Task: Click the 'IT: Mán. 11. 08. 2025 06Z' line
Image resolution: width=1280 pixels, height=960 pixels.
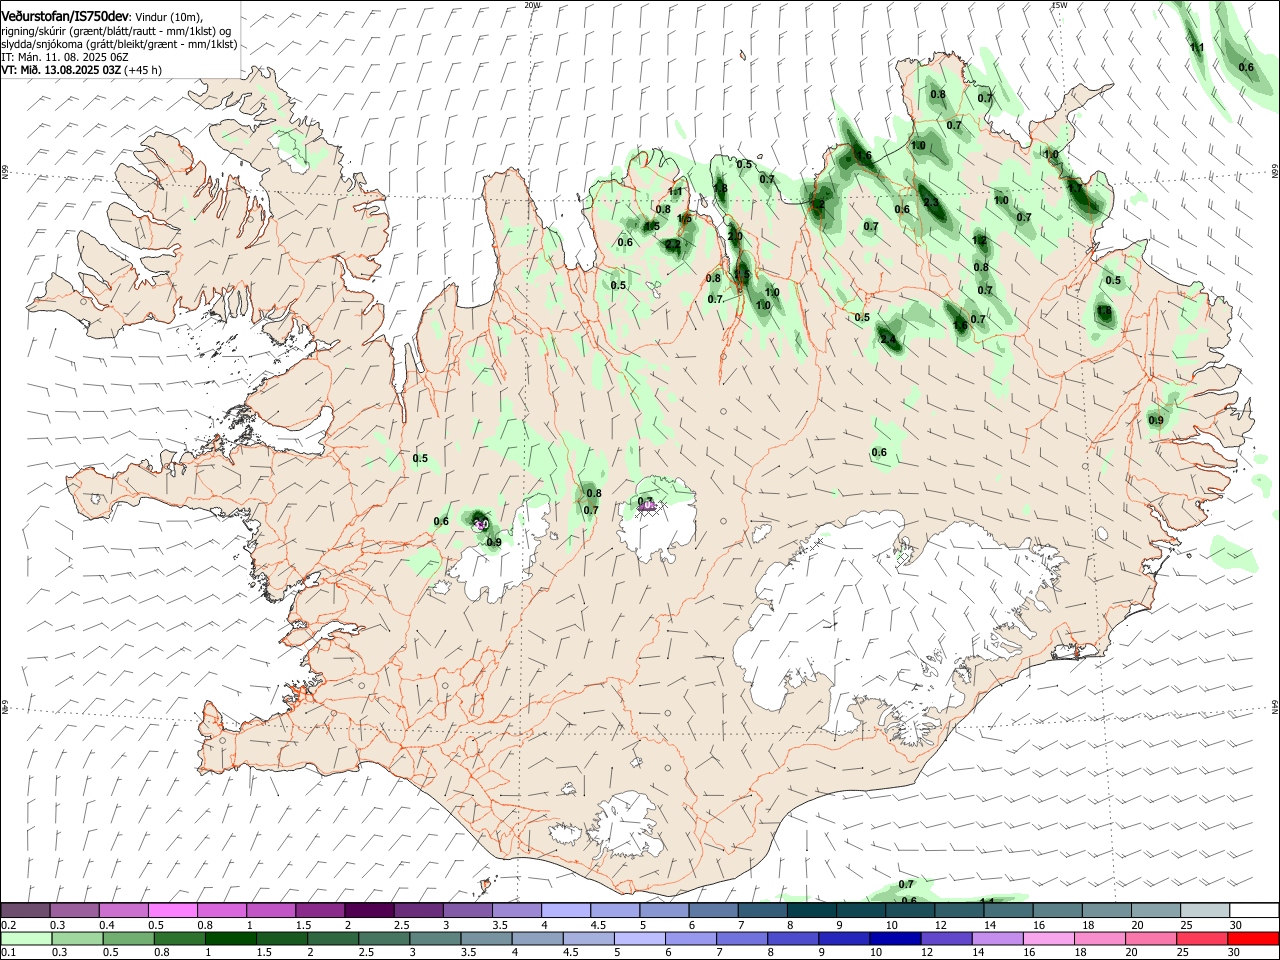Action: tap(65, 57)
